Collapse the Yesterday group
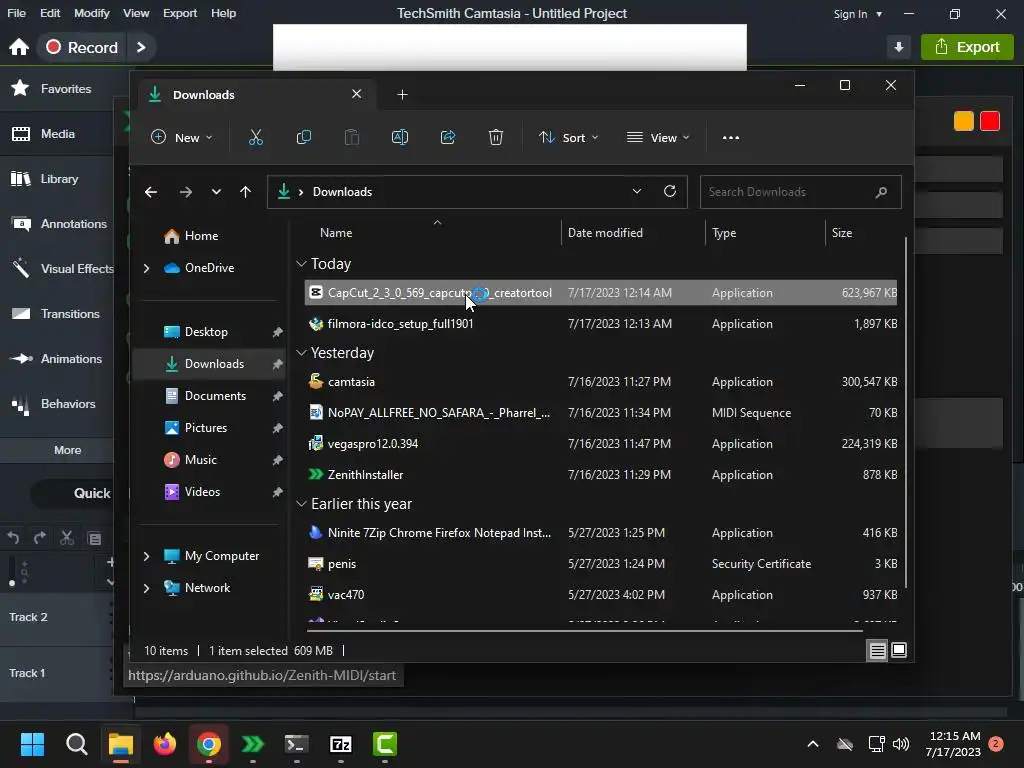Viewport: 1024px width, 768px height. (x=301, y=353)
